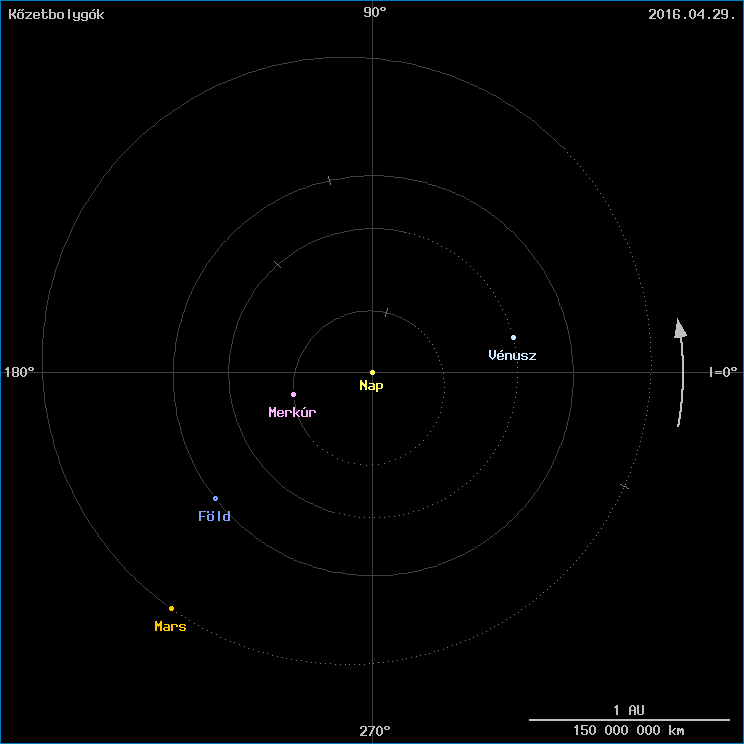Click the 150 000 000 km label
The image size is (744, 744).
coord(629,730)
